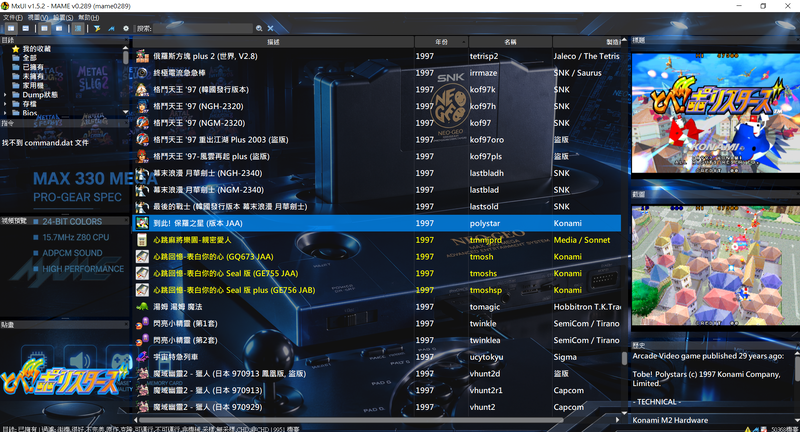Viewport: 800px width, 432px height.
Task: Sort by the 年份 column header
Action: [x=441, y=42]
